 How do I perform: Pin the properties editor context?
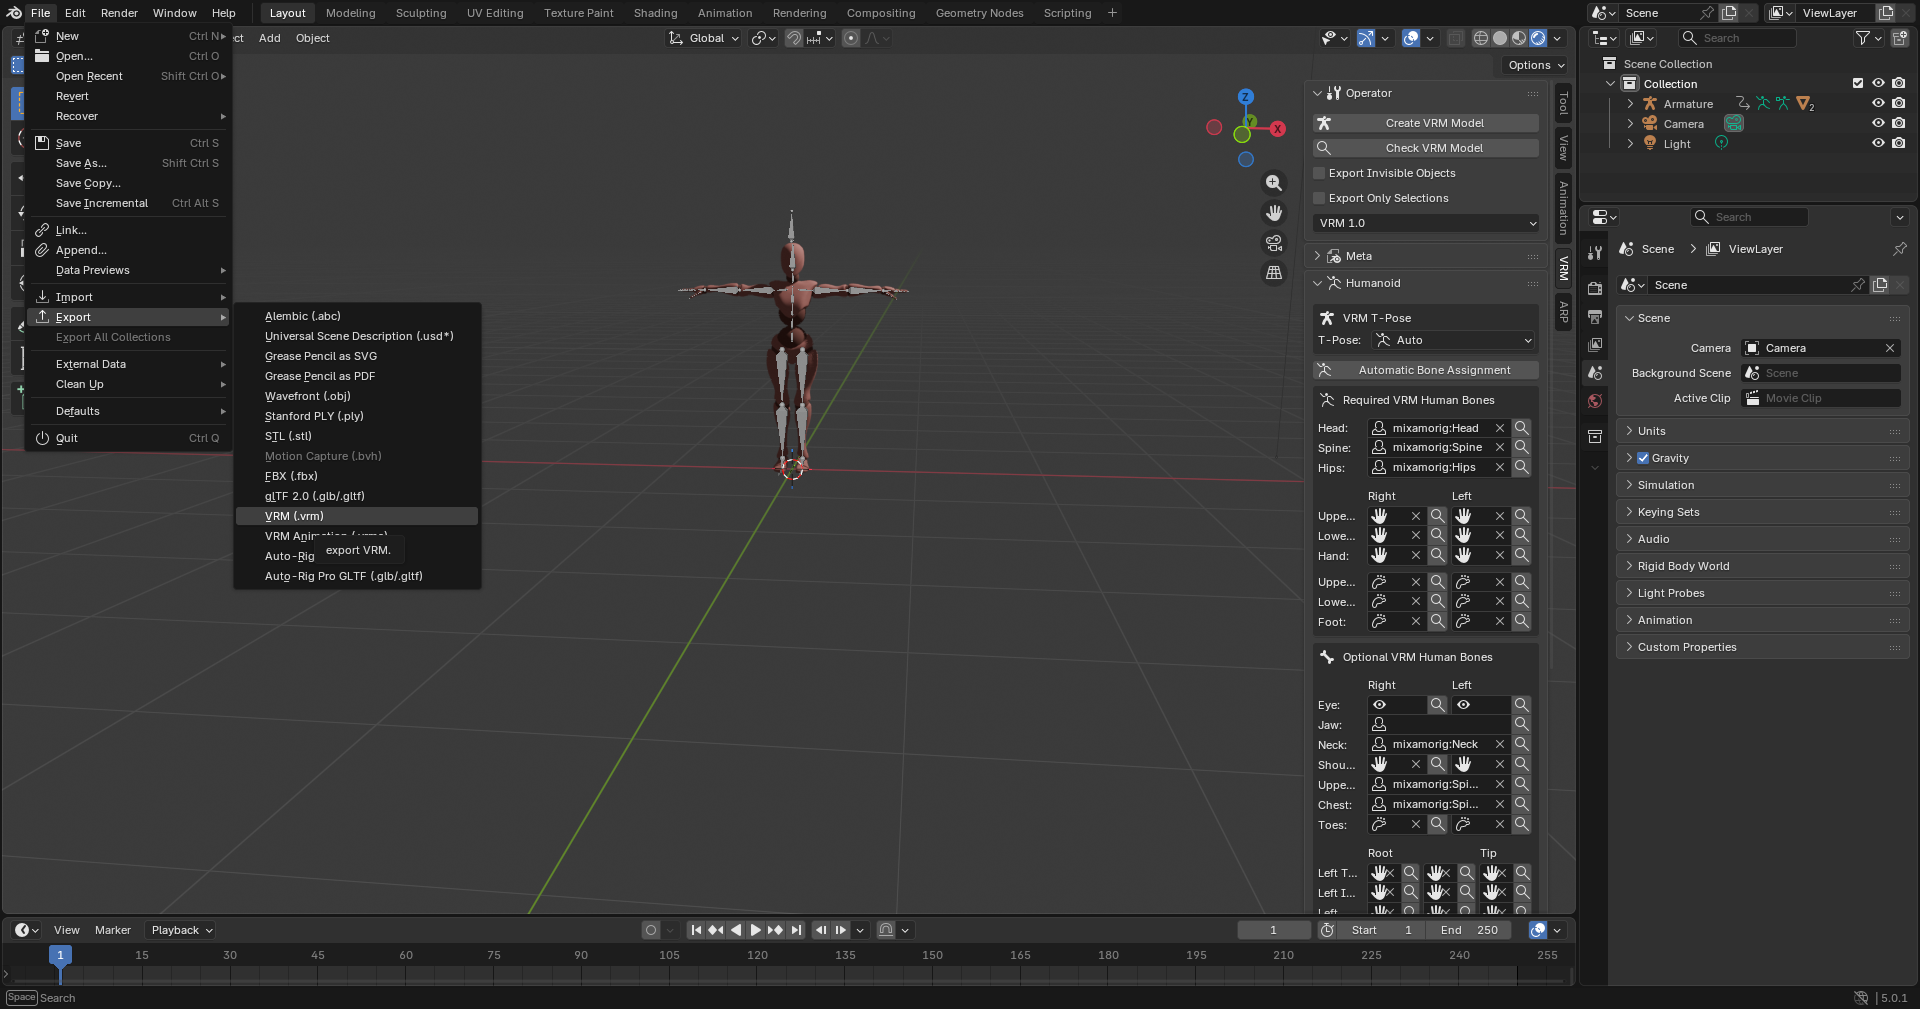pos(1899,249)
